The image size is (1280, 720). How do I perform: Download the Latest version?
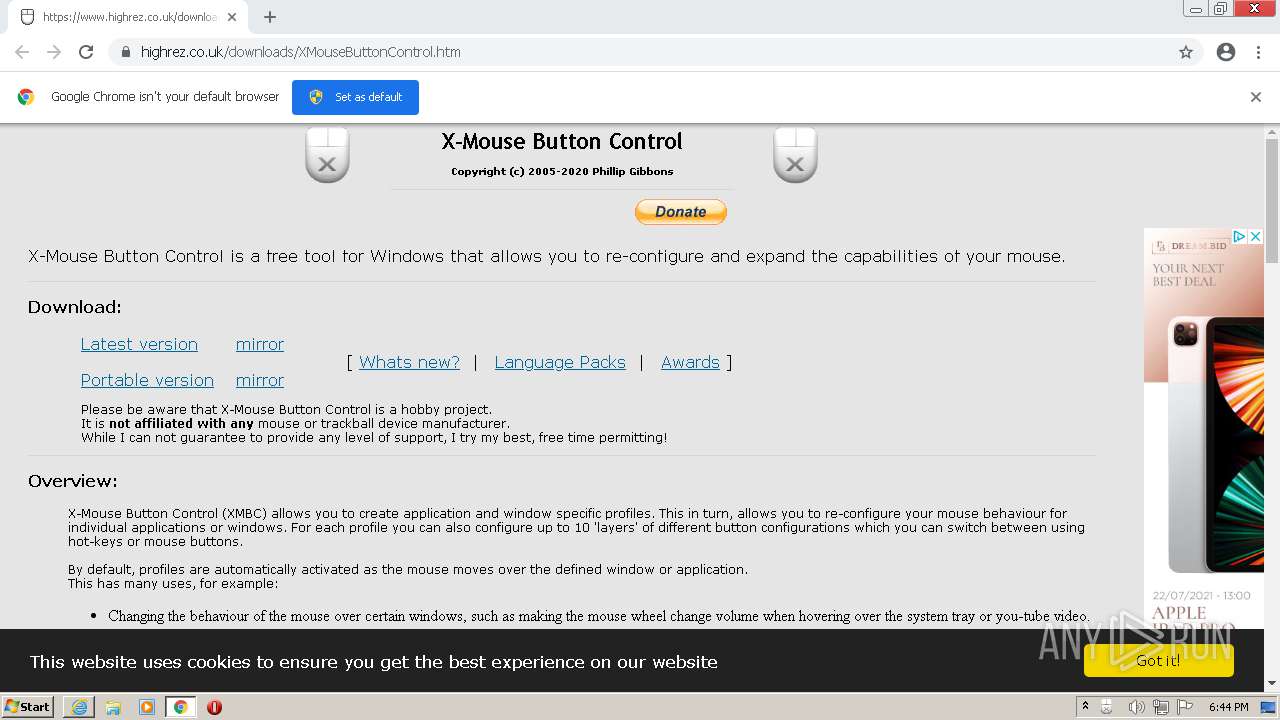click(139, 344)
